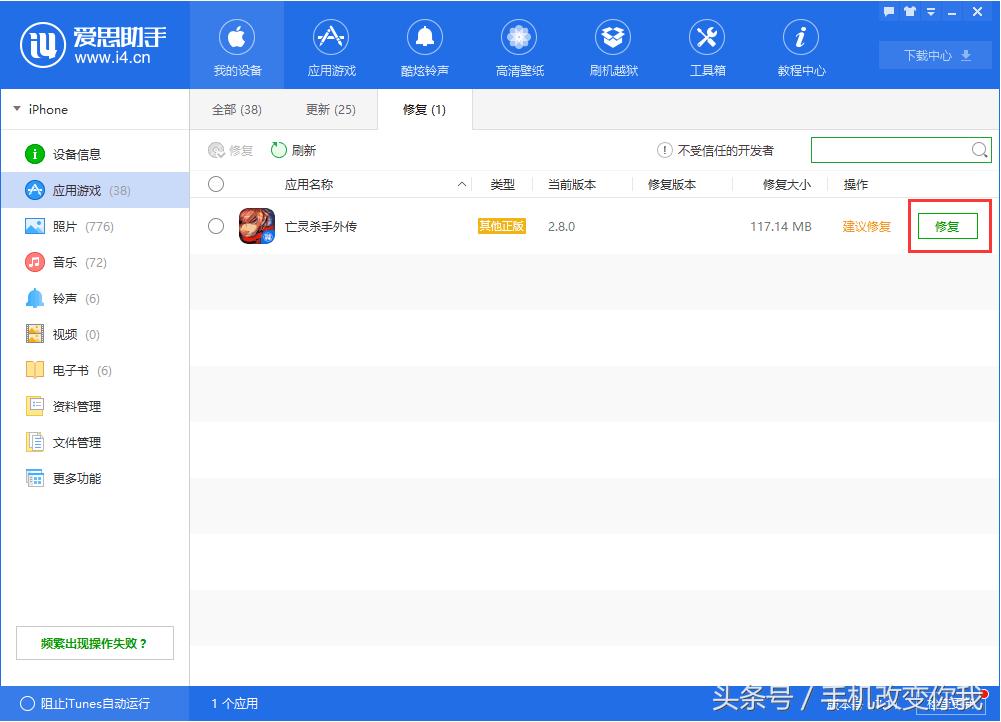Open the 我的设备 section
This screenshot has width=1001, height=722.
[x=236, y=45]
